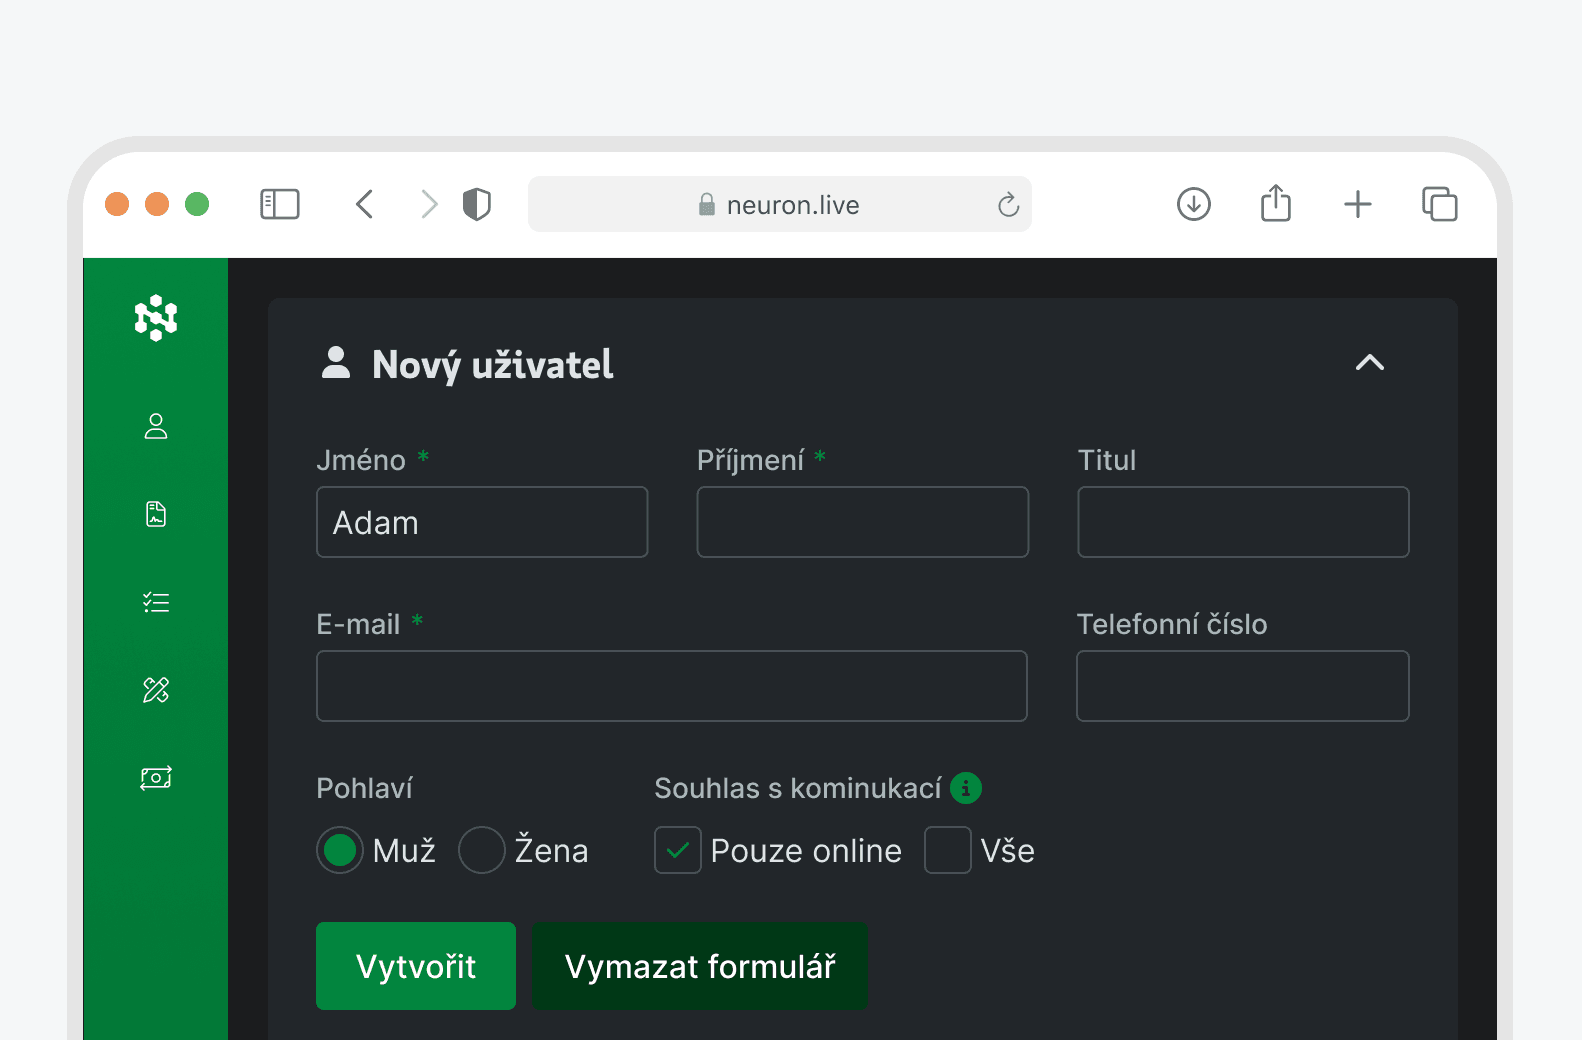Select the Muž radio button
The width and height of the screenshot is (1582, 1040).
[x=340, y=850]
